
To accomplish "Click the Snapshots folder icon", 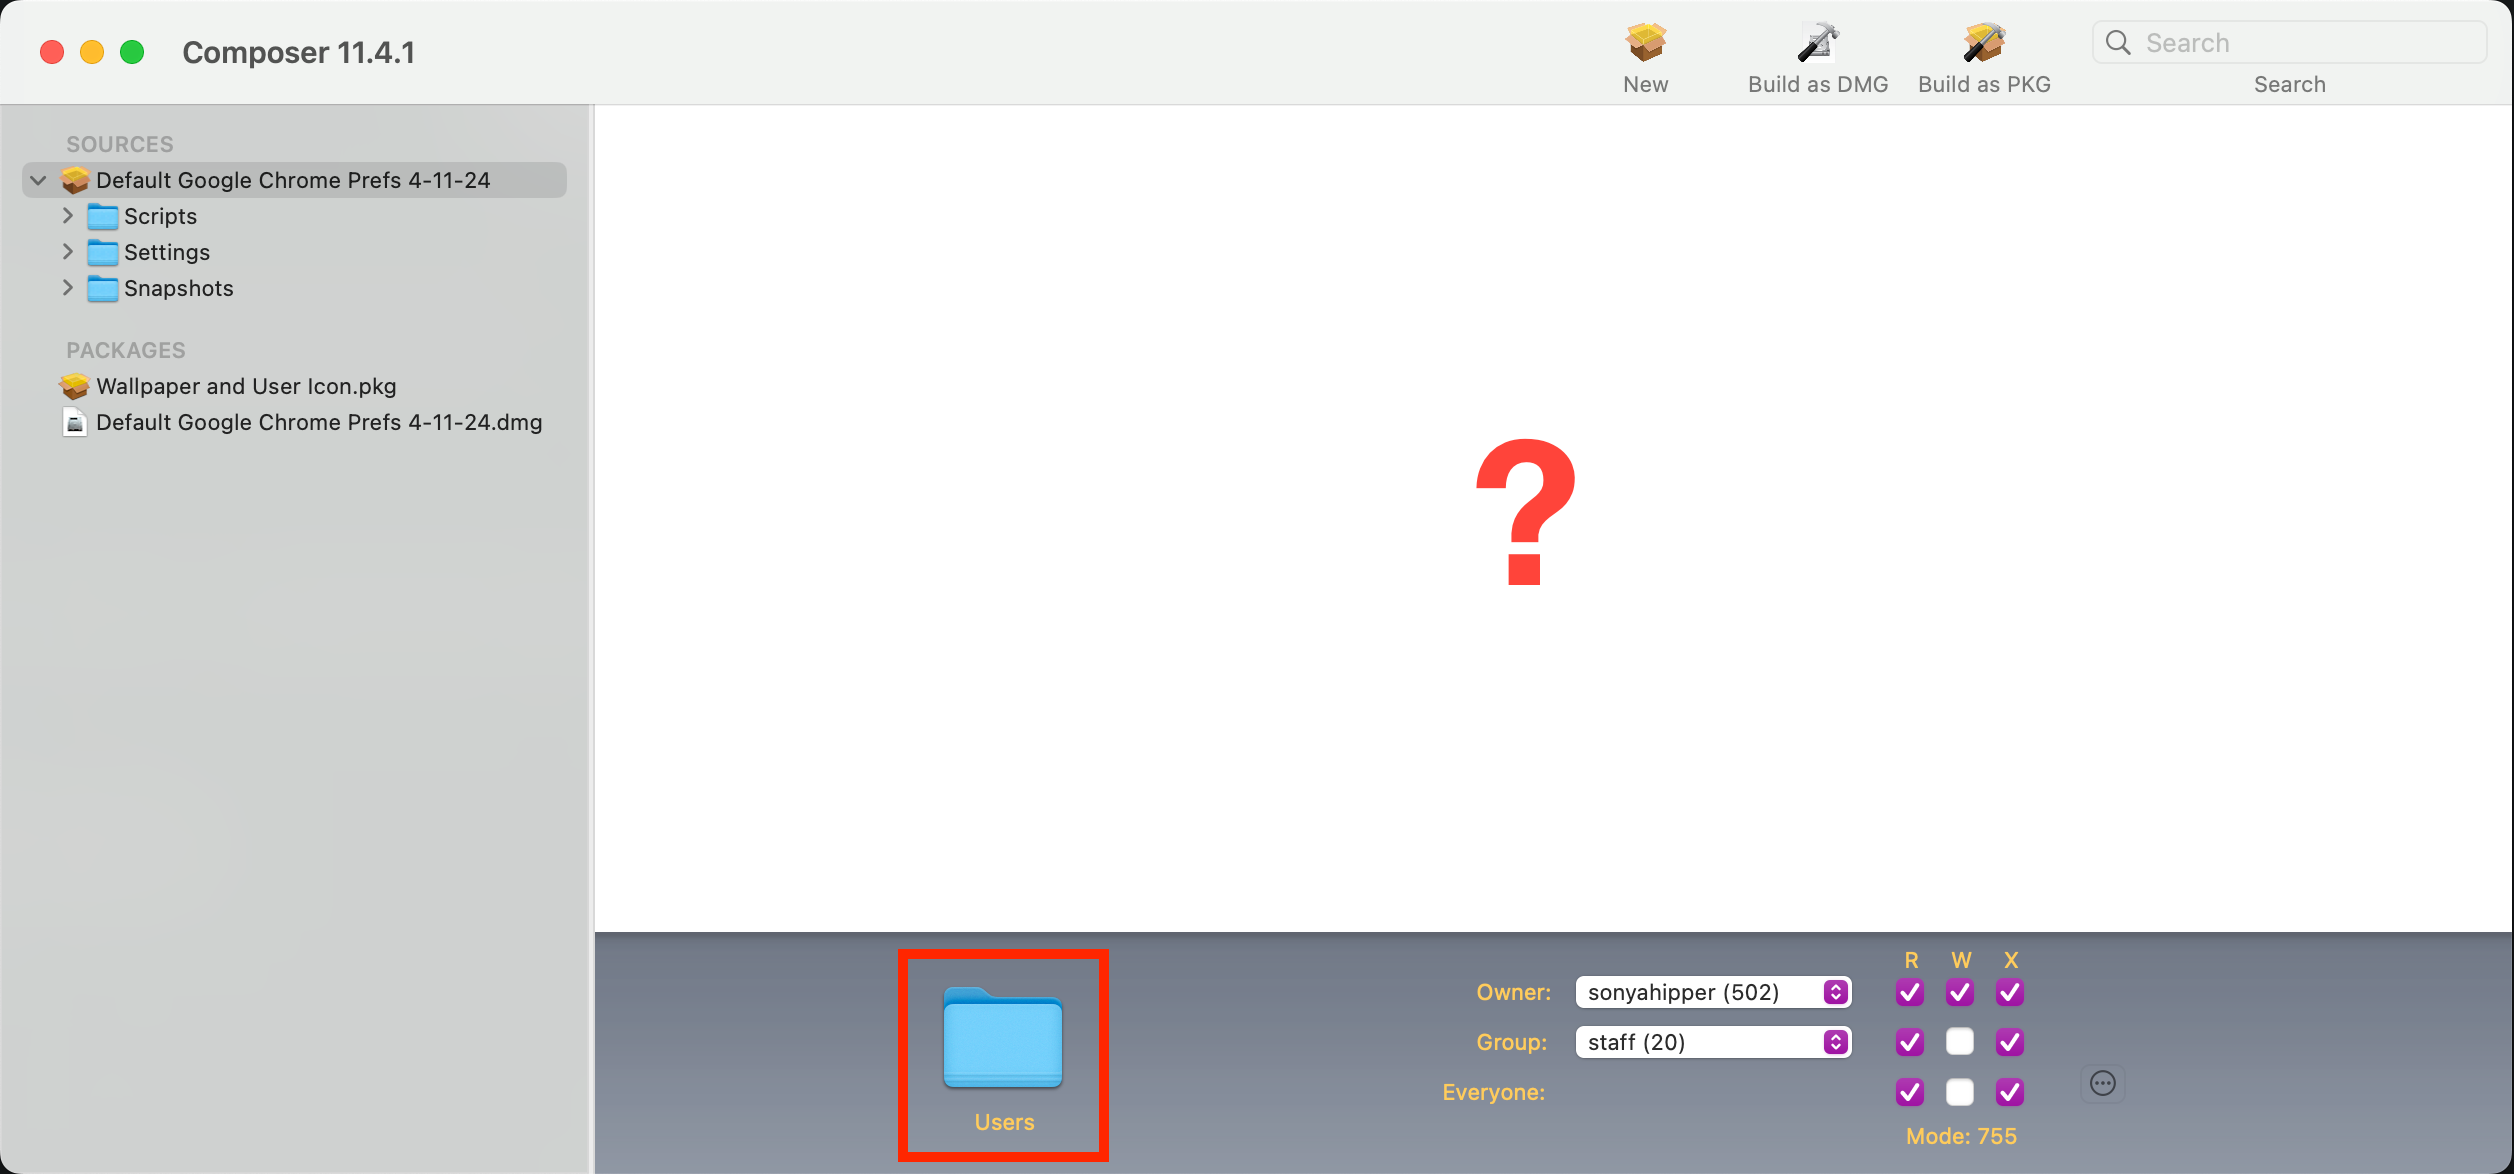I will (102, 288).
